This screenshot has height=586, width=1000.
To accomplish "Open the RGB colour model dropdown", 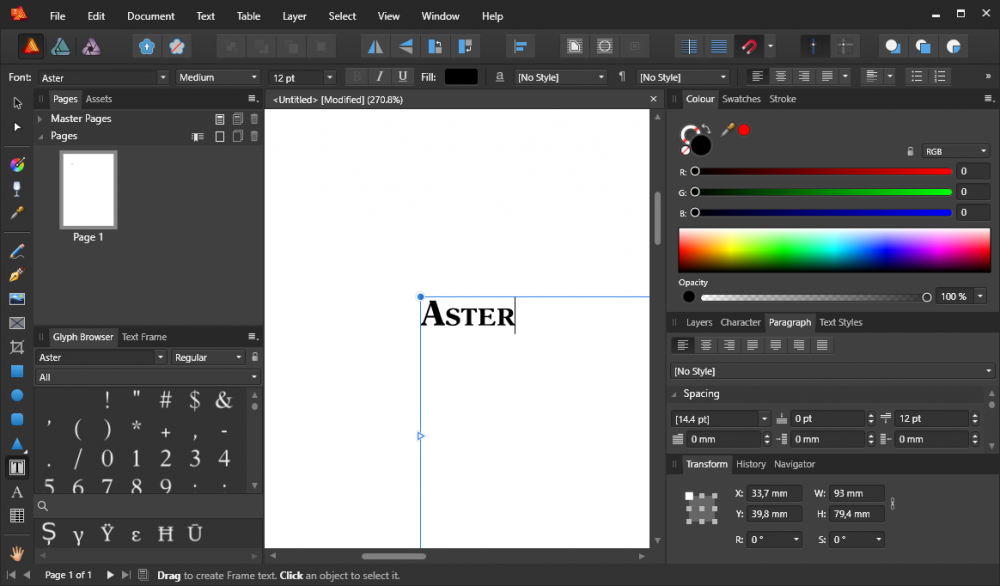I will point(955,151).
